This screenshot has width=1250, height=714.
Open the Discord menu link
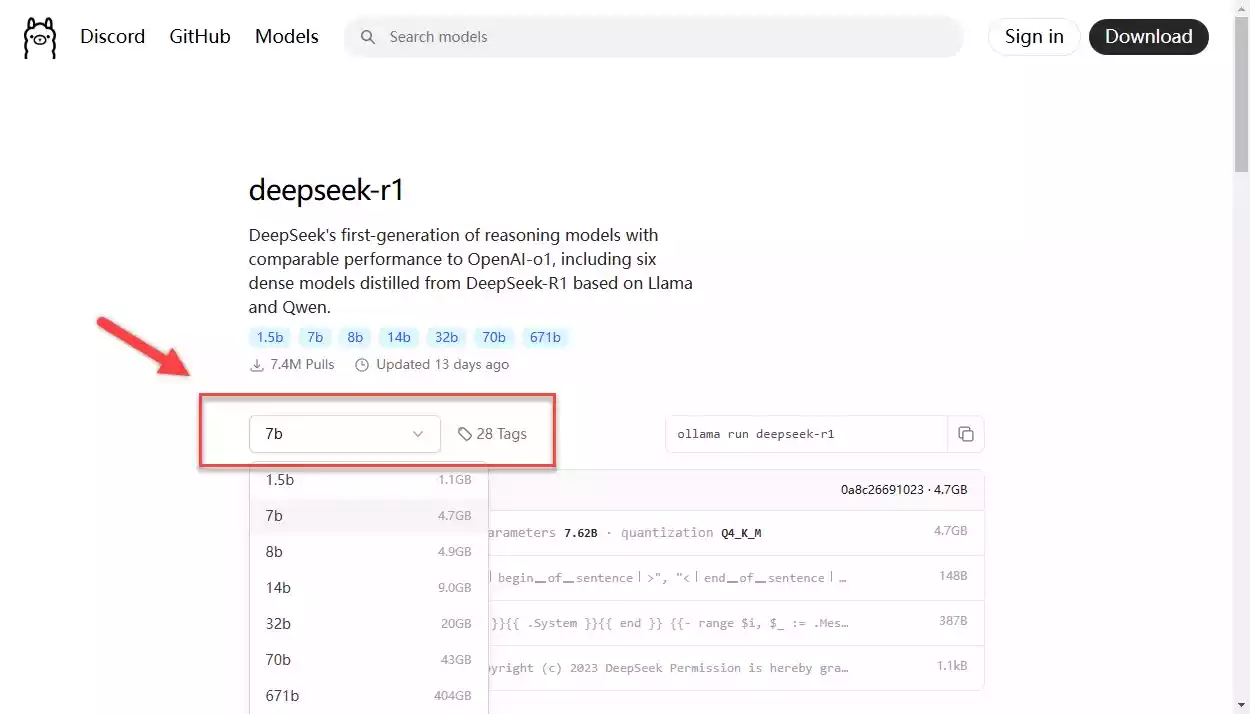(x=113, y=37)
